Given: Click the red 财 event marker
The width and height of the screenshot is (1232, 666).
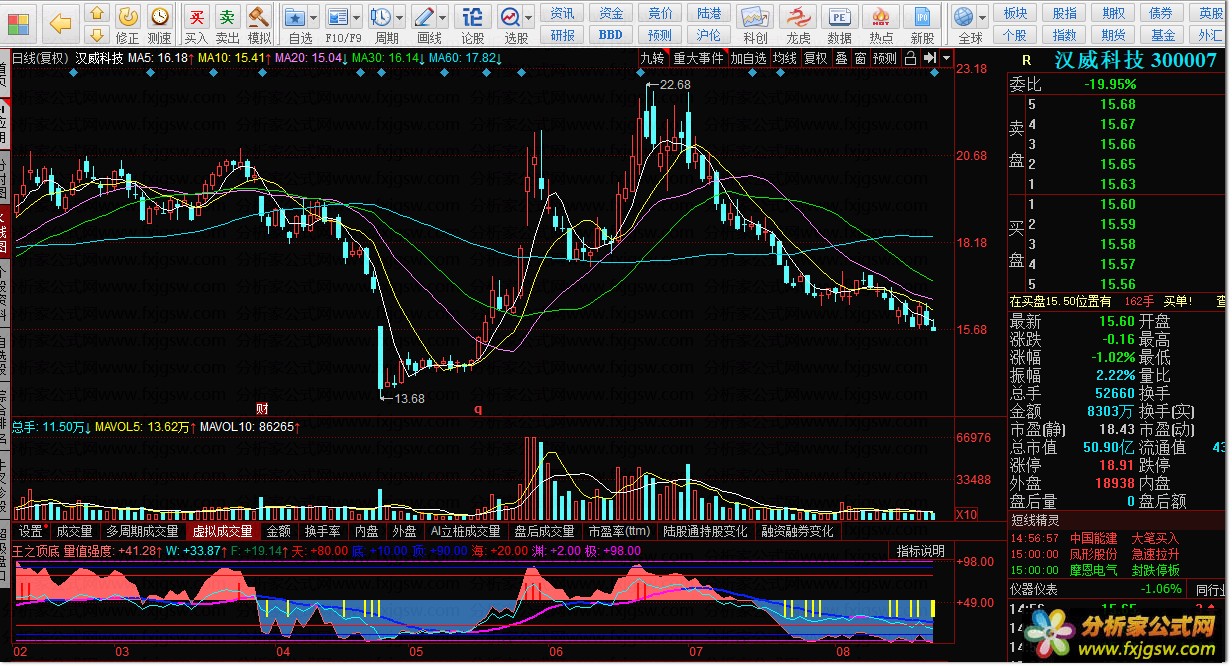Looking at the screenshot, I should coord(262,408).
